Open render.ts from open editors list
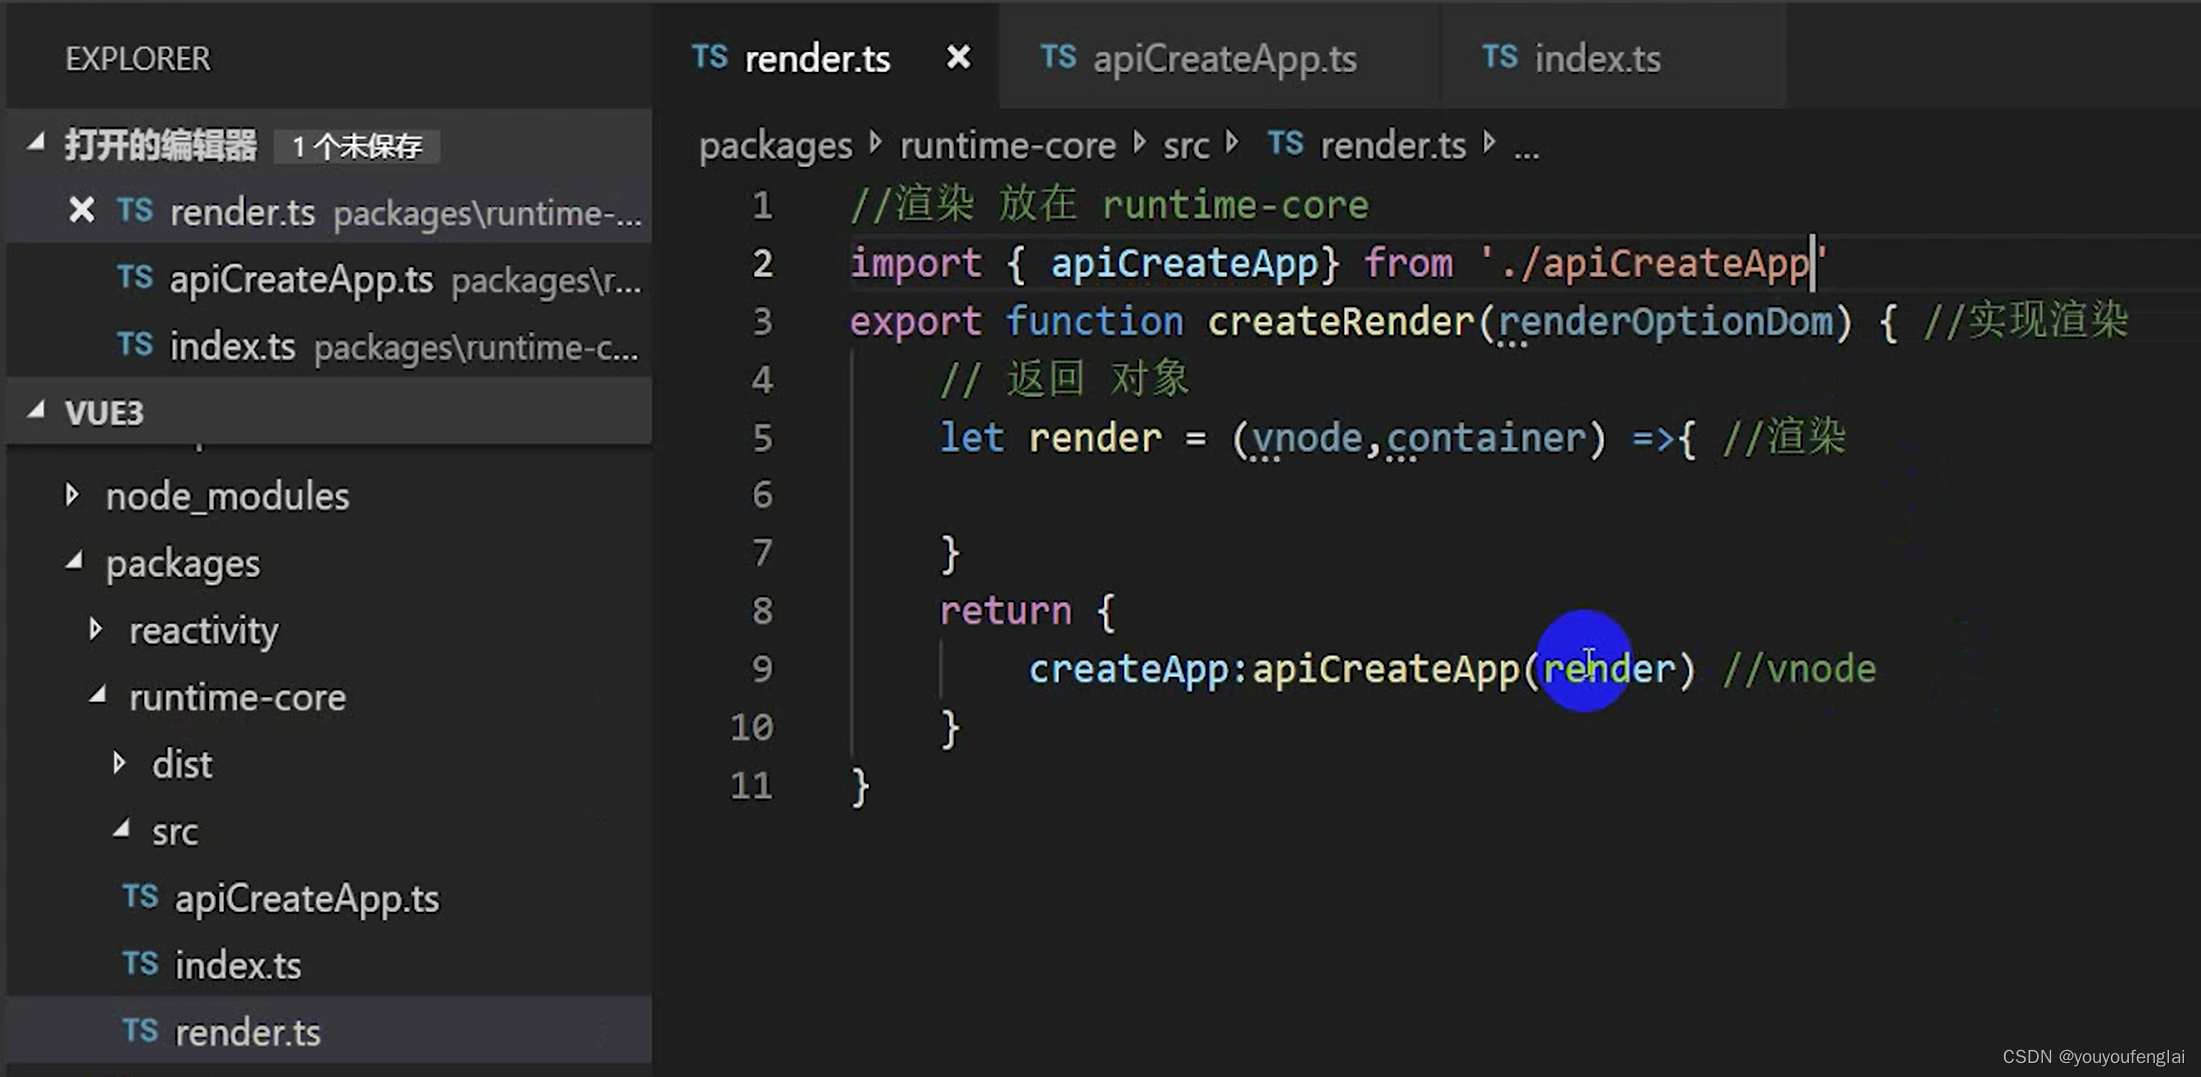This screenshot has width=2201, height=1077. [x=330, y=211]
